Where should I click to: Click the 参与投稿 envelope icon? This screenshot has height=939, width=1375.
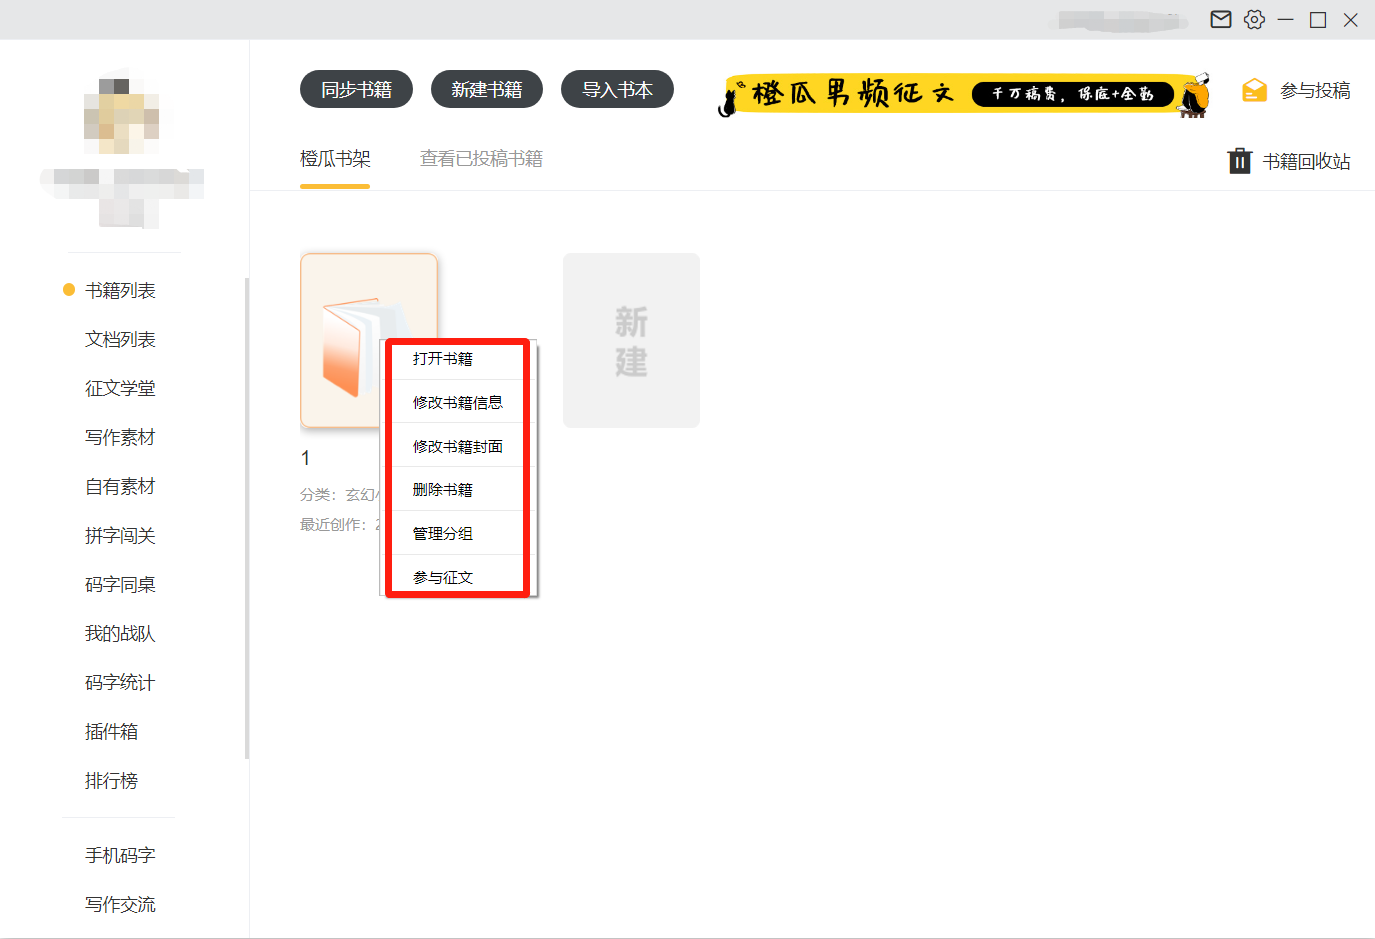(x=1254, y=90)
